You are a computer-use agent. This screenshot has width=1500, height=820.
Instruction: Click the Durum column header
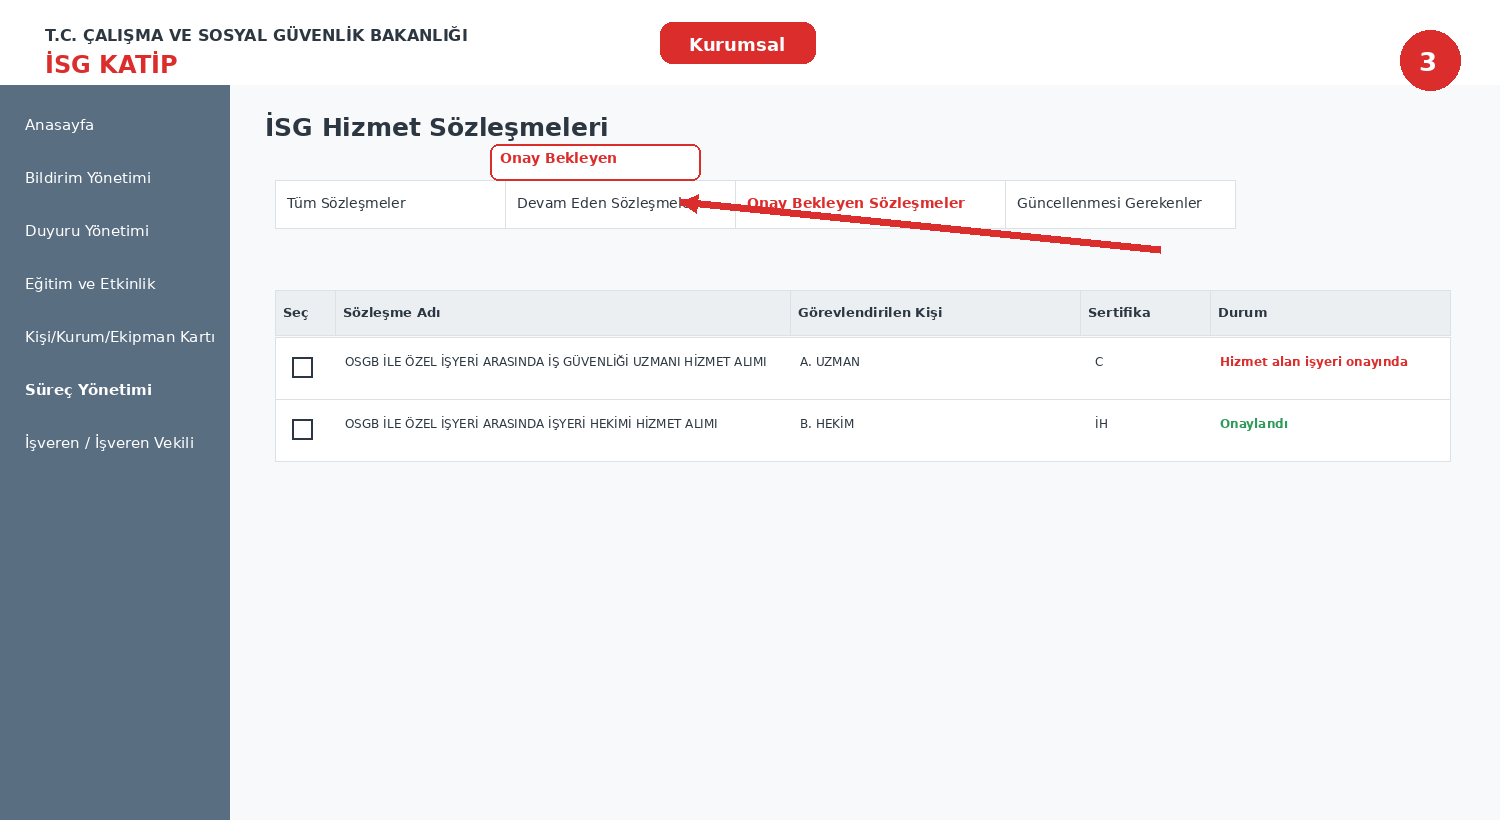1330,313
